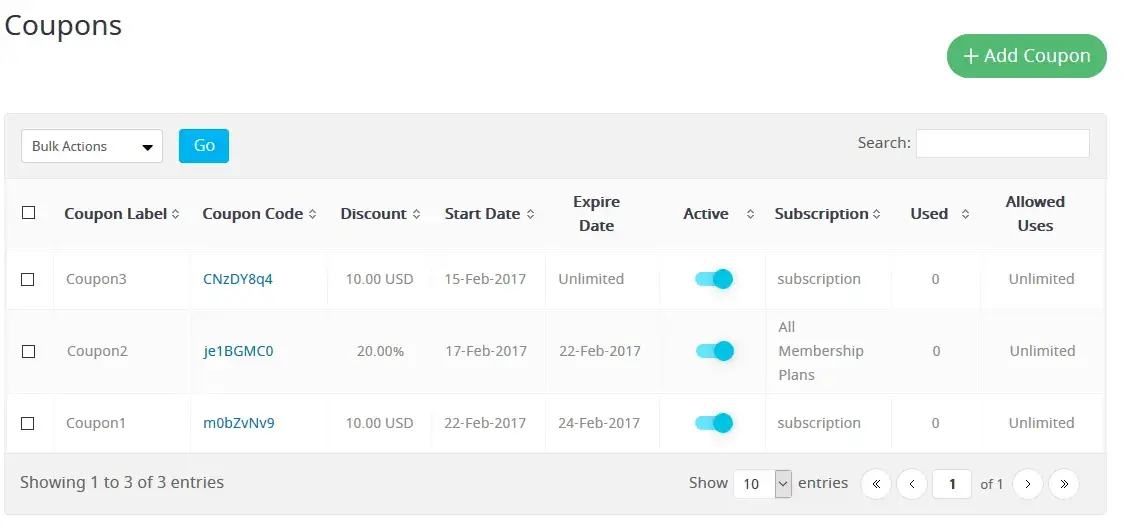
Task: Sort by Start Date column
Action: (489, 214)
